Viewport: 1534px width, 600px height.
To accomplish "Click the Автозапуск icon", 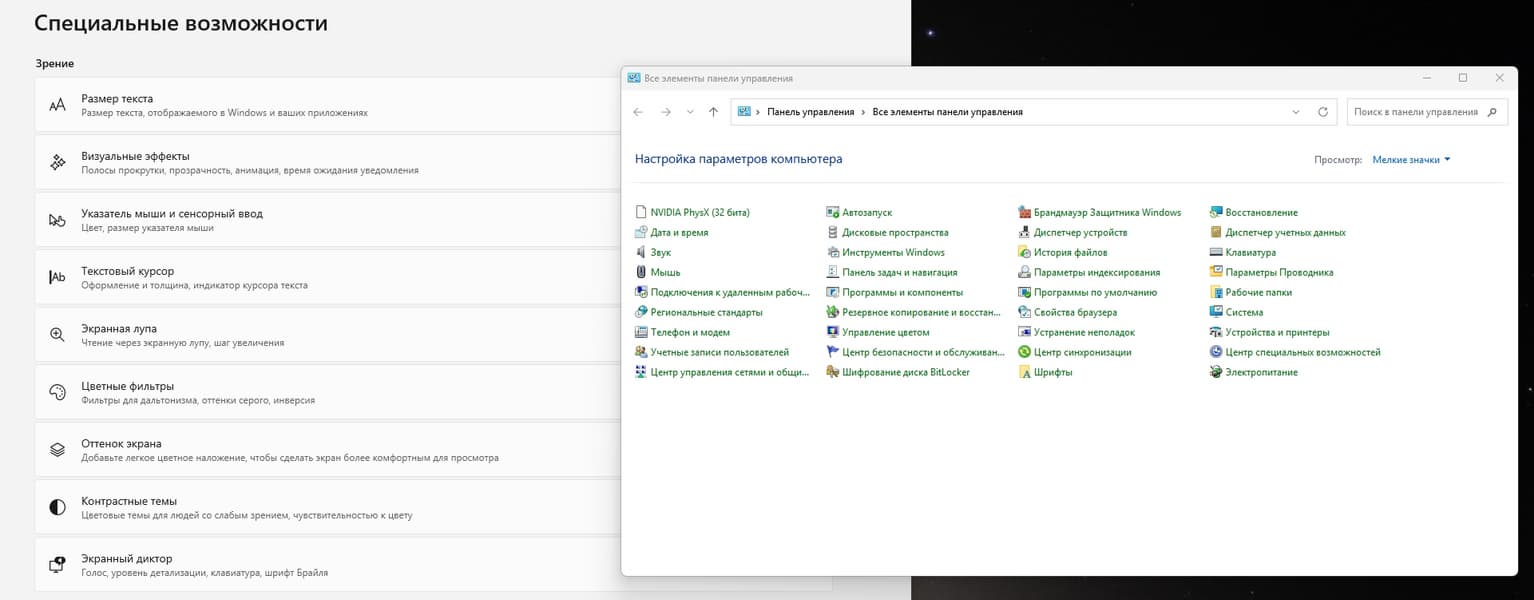I will [833, 212].
